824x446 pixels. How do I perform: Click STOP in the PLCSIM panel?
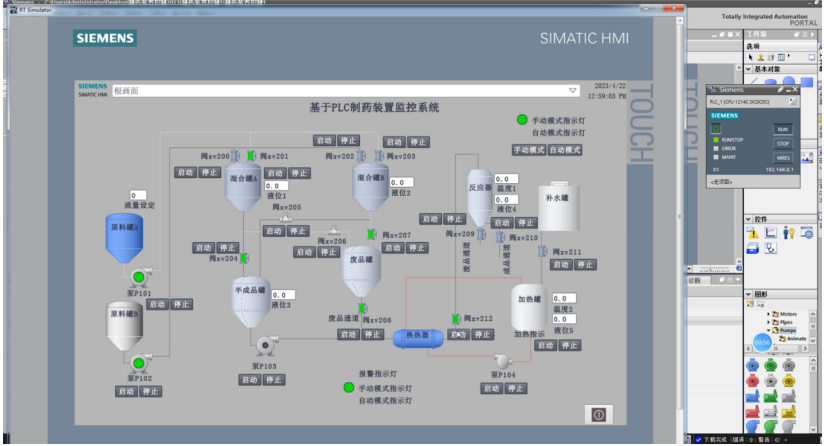click(x=783, y=143)
